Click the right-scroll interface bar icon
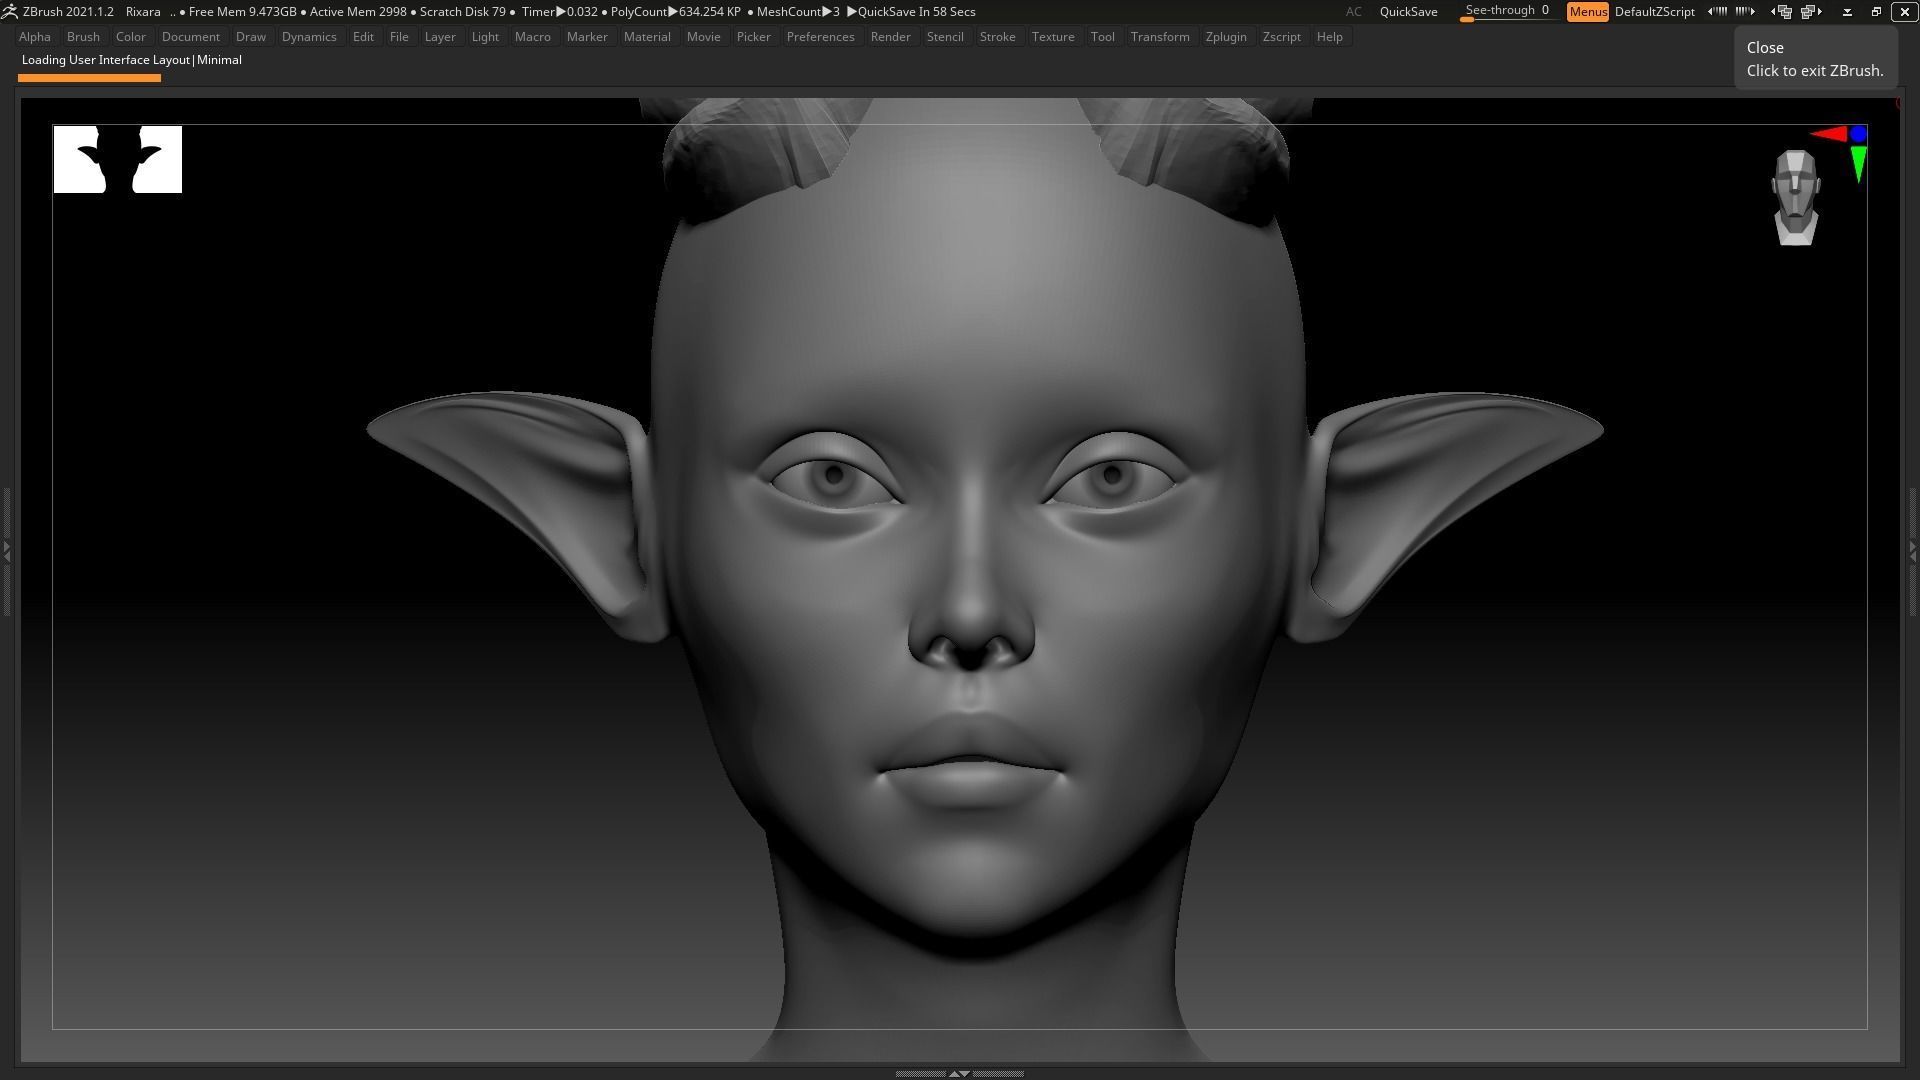The width and height of the screenshot is (1920, 1080). coord(1744,11)
